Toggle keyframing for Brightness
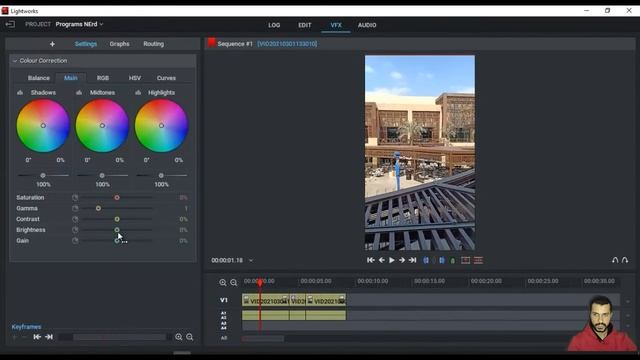Image resolution: width=640 pixels, height=360 pixels. pos(75,230)
